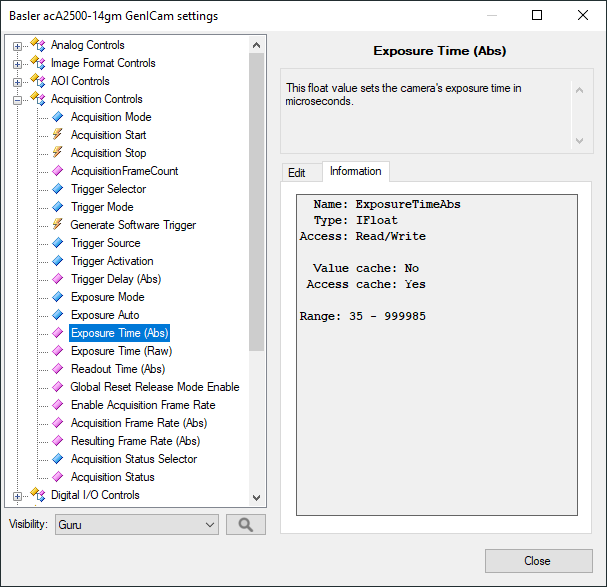Expand the Analog Controls tree node

click(18, 45)
